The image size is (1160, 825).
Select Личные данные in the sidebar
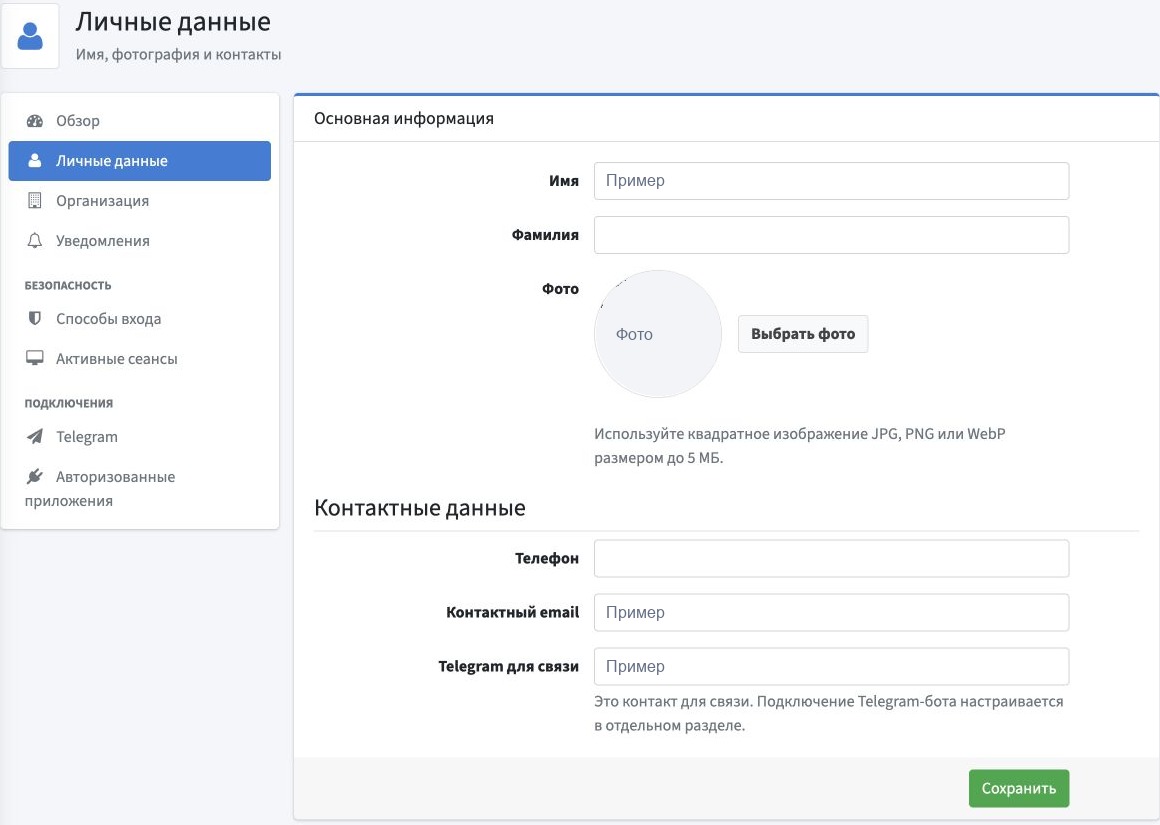click(140, 161)
